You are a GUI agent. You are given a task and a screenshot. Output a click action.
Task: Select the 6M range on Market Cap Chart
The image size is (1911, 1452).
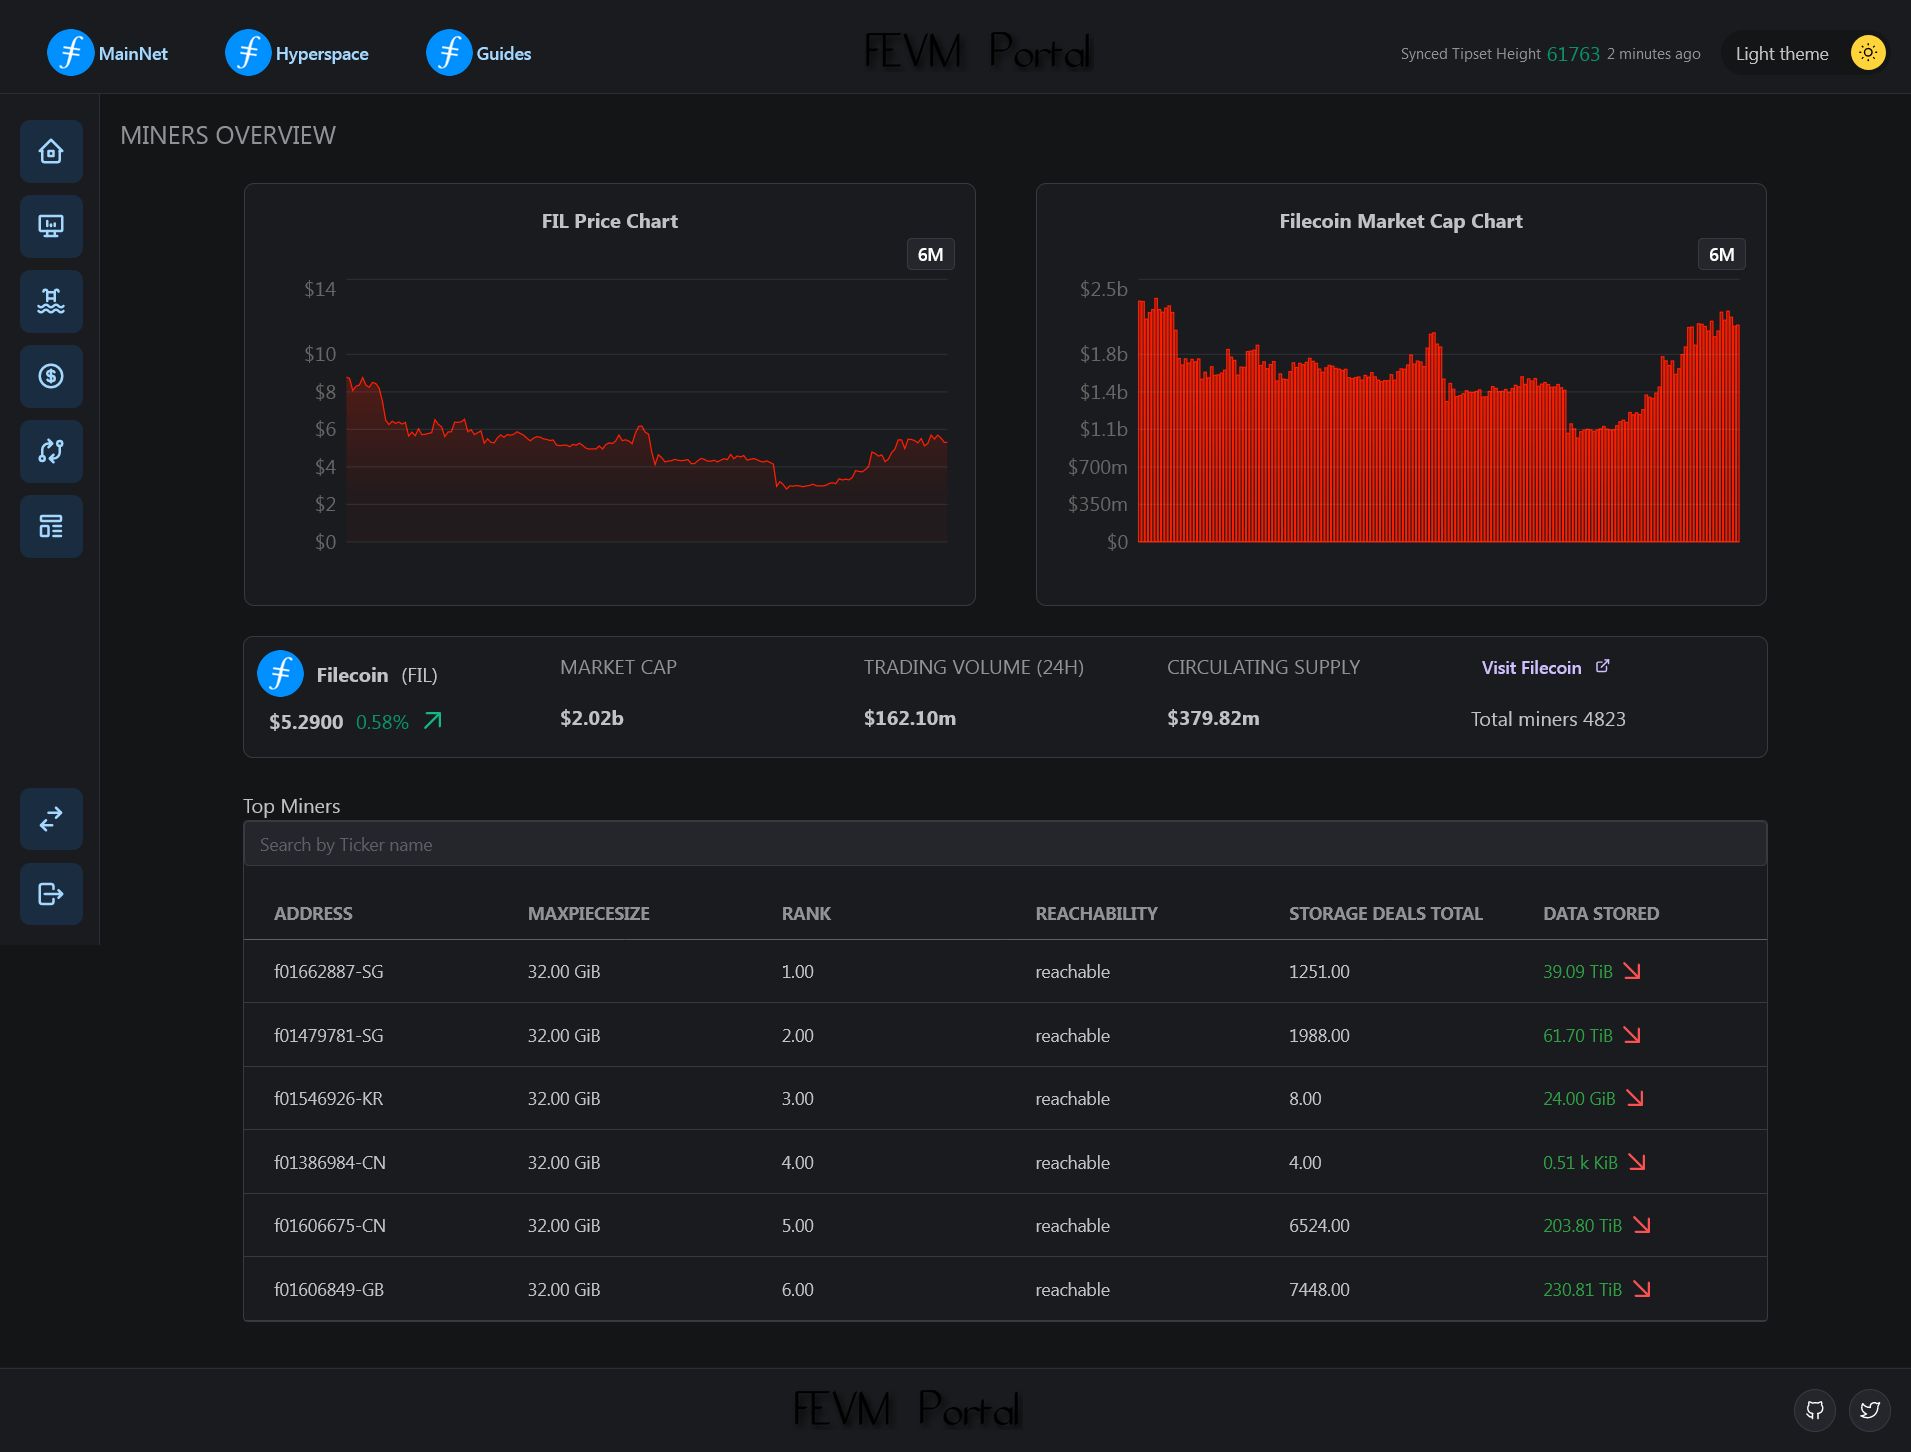coord(1721,254)
